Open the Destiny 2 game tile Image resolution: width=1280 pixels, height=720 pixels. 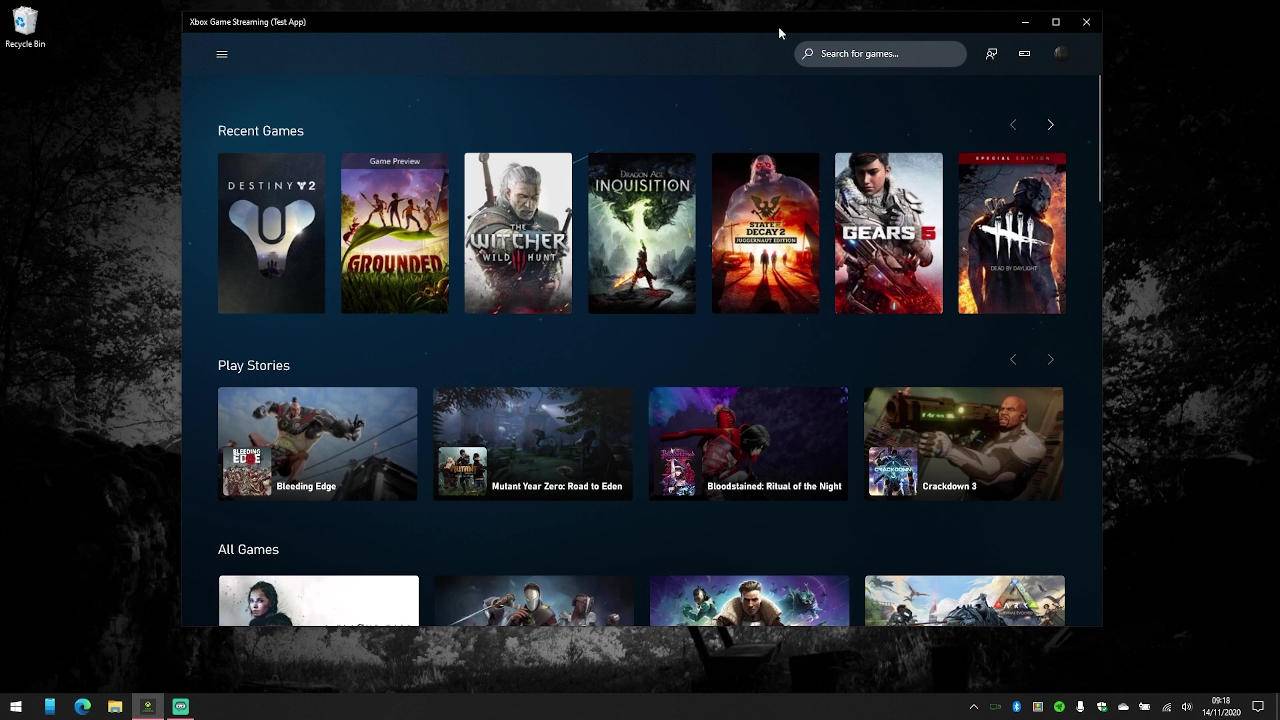(x=271, y=233)
